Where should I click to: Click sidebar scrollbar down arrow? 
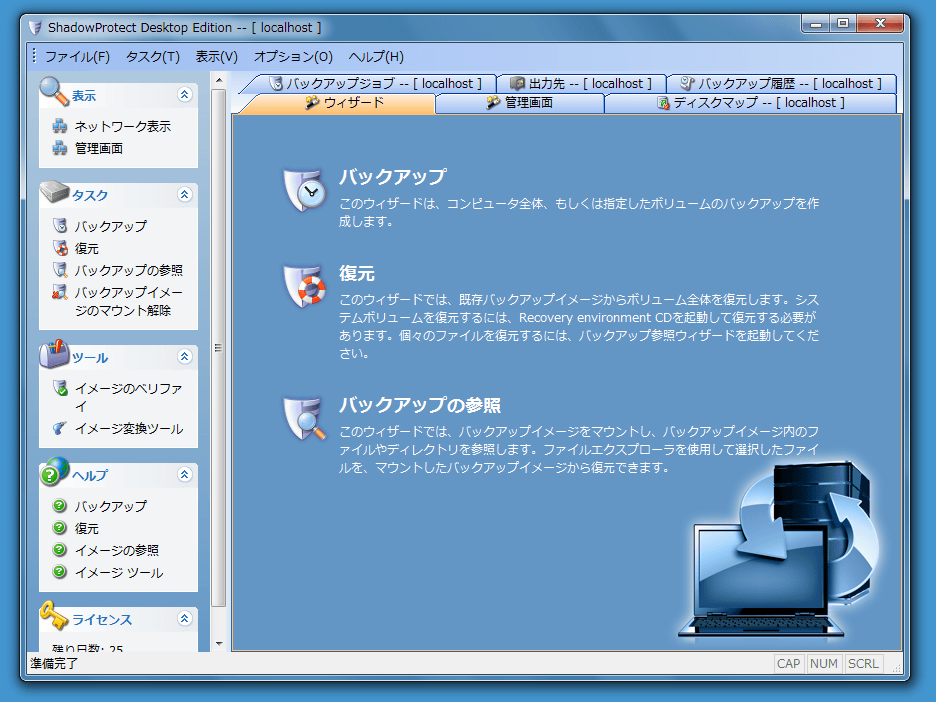[x=219, y=644]
